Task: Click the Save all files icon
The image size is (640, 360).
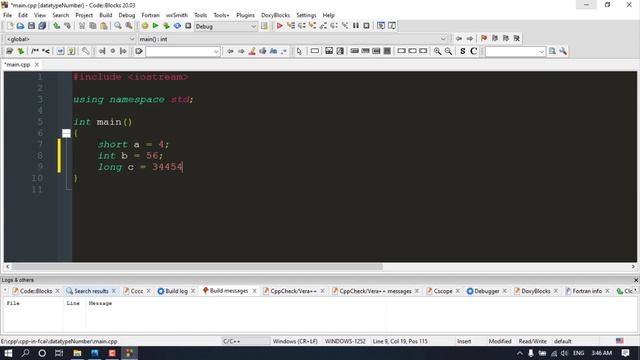Action: tap(42, 26)
